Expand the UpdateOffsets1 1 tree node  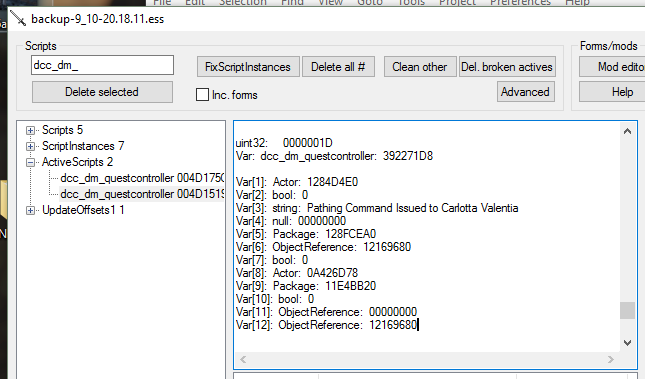(30, 210)
